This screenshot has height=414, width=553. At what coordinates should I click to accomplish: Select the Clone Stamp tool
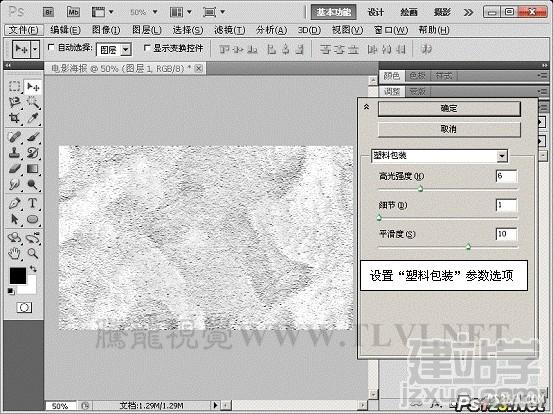click(x=14, y=153)
